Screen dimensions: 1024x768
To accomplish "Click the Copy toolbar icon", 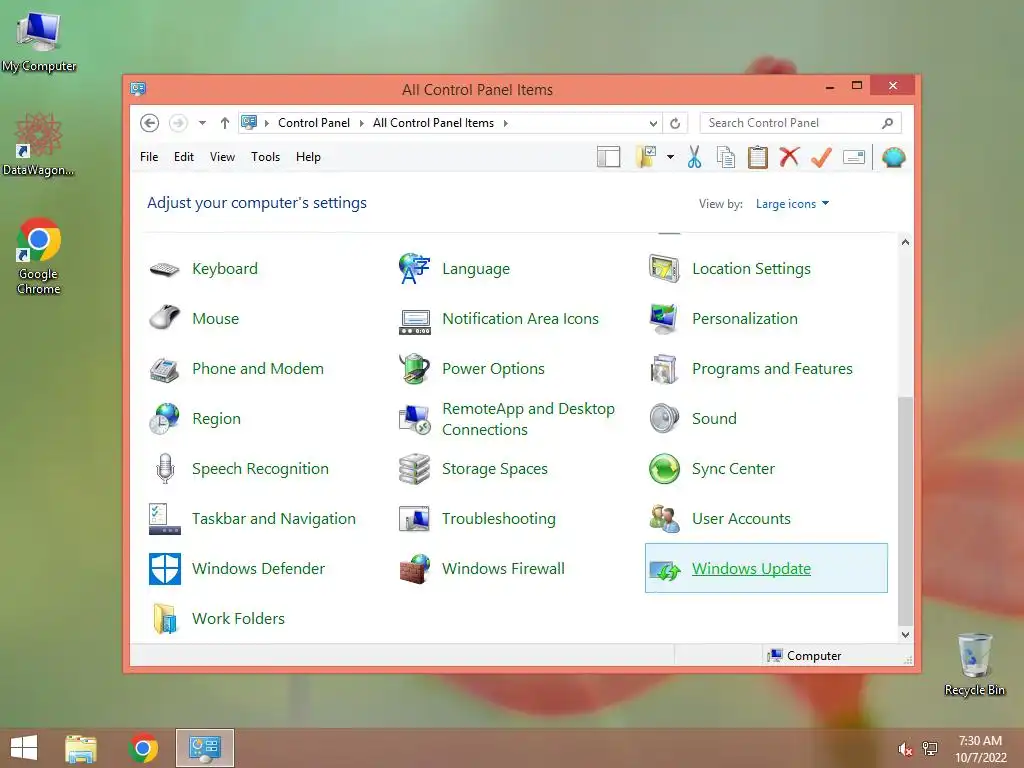I will point(726,157).
